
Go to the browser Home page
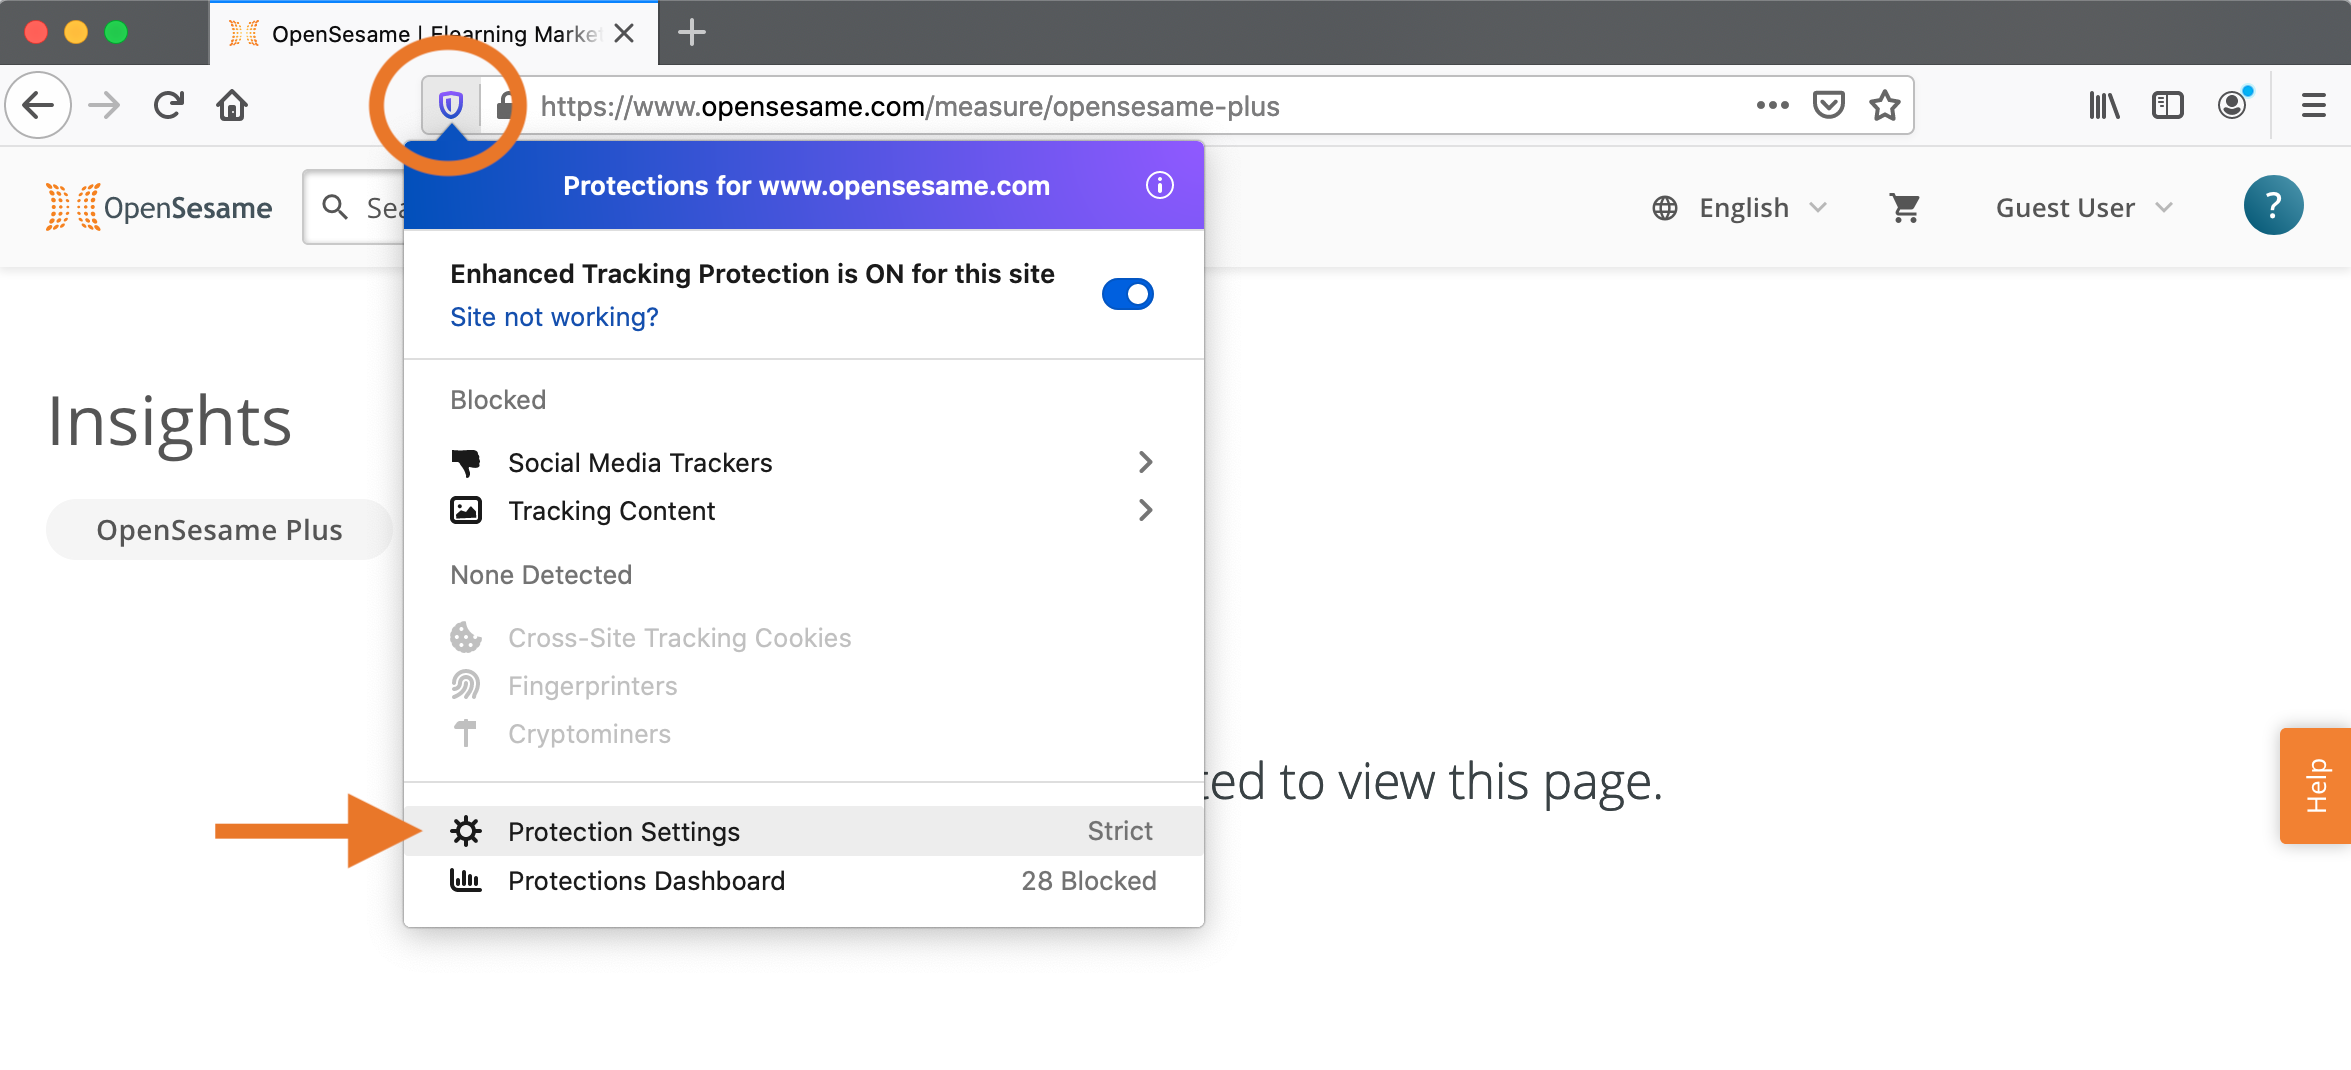(x=232, y=105)
